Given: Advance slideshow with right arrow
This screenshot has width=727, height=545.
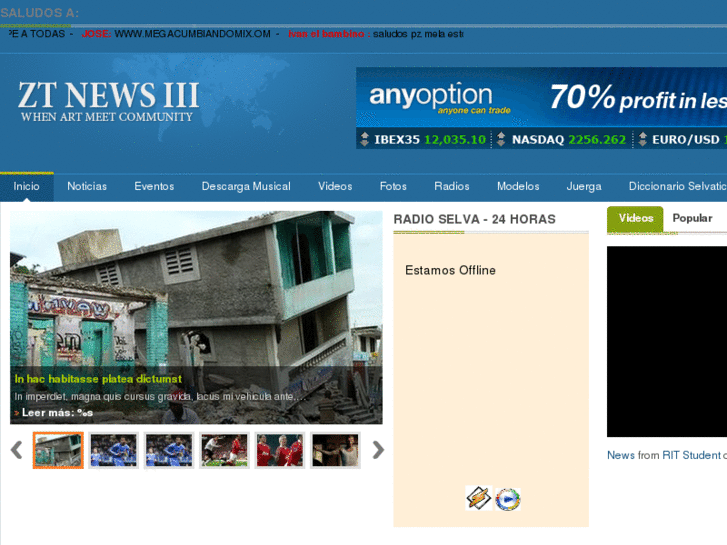Looking at the screenshot, I should coord(378,450).
